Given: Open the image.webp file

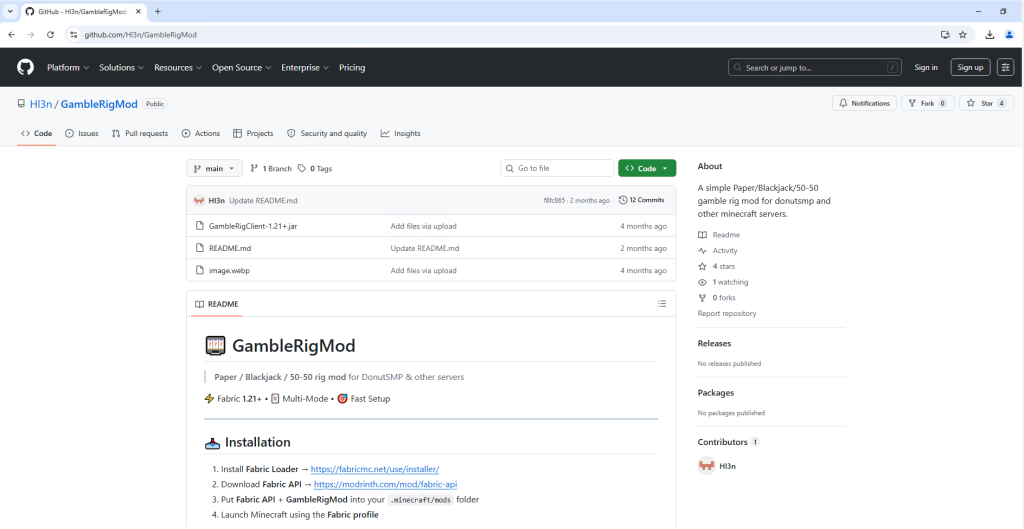Looking at the screenshot, I should point(229,270).
